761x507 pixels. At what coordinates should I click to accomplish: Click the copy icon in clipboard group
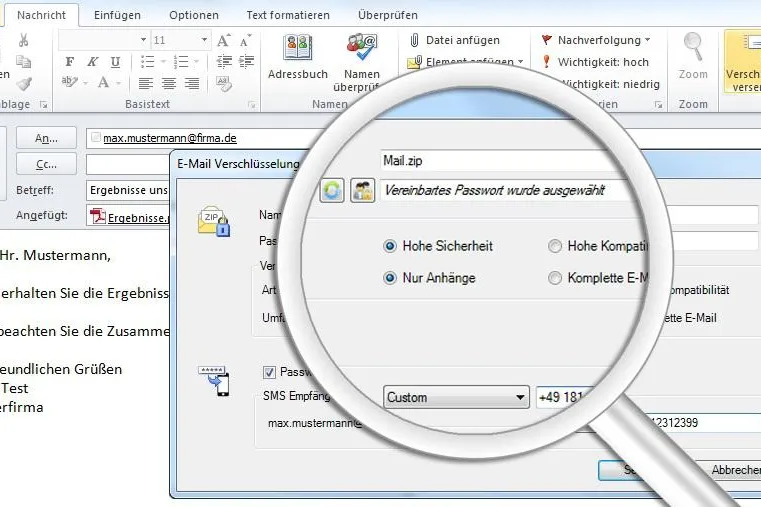coord(23,62)
